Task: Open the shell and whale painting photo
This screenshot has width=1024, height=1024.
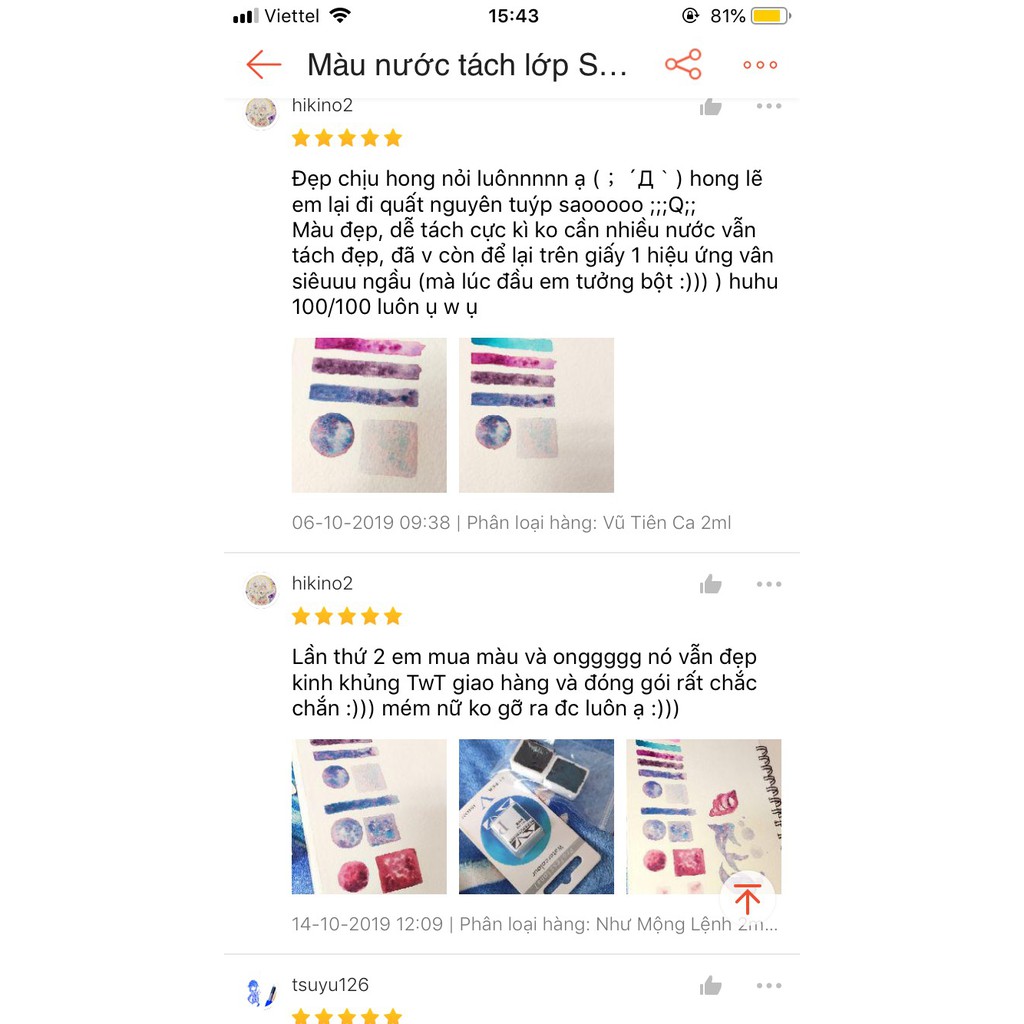Action: (703, 816)
